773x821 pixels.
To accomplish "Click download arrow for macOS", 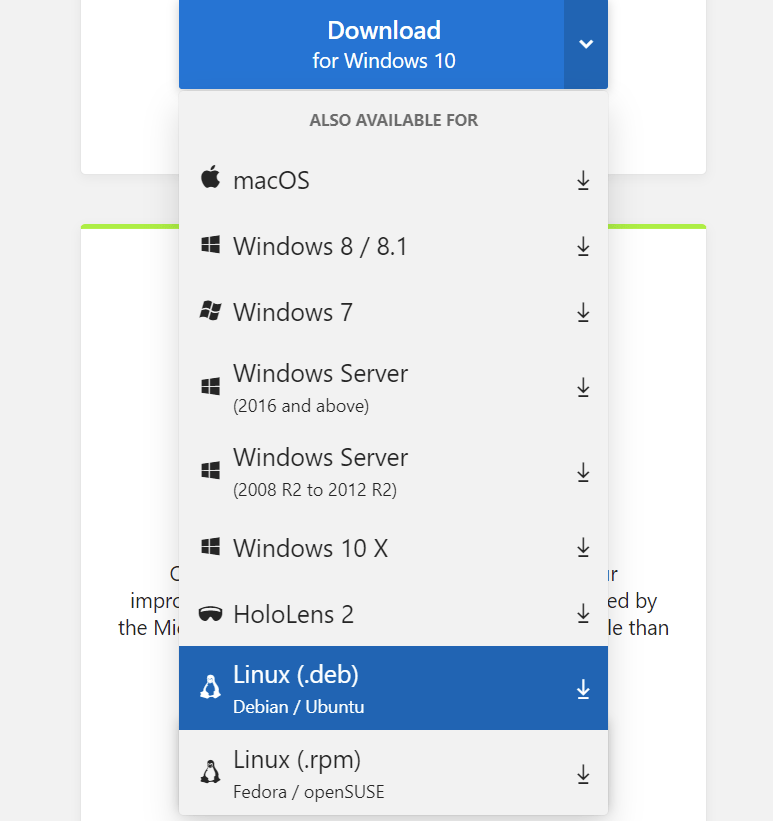I will [583, 181].
